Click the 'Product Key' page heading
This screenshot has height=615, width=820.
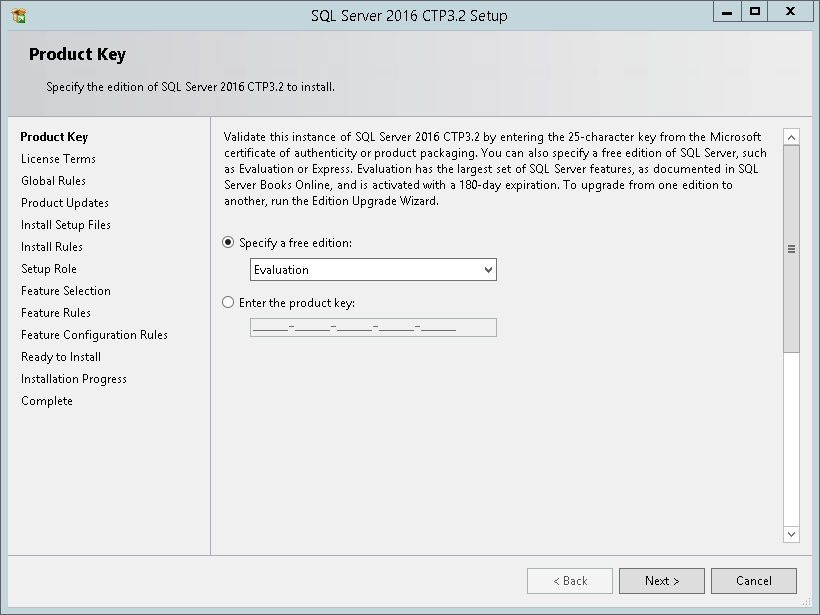coord(77,54)
